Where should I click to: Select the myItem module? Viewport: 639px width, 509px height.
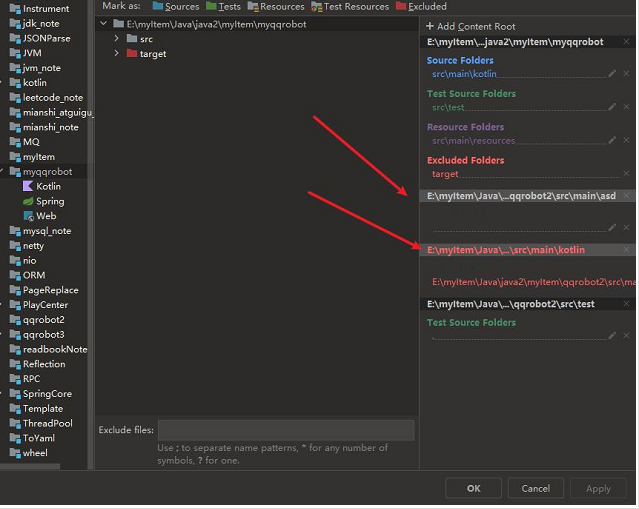(x=32, y=156)
